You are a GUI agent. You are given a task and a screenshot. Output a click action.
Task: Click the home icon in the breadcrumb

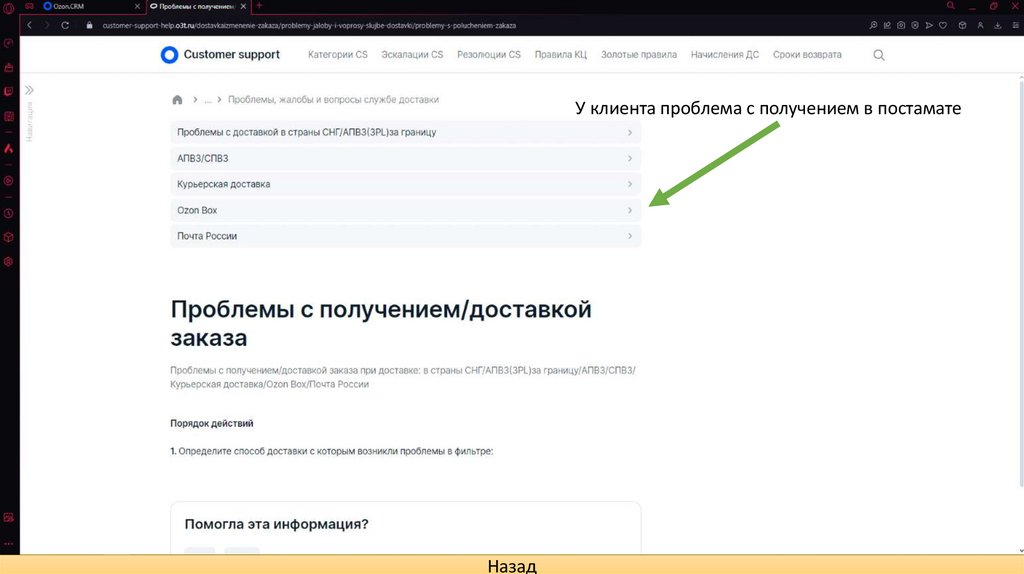pos(177,100)
